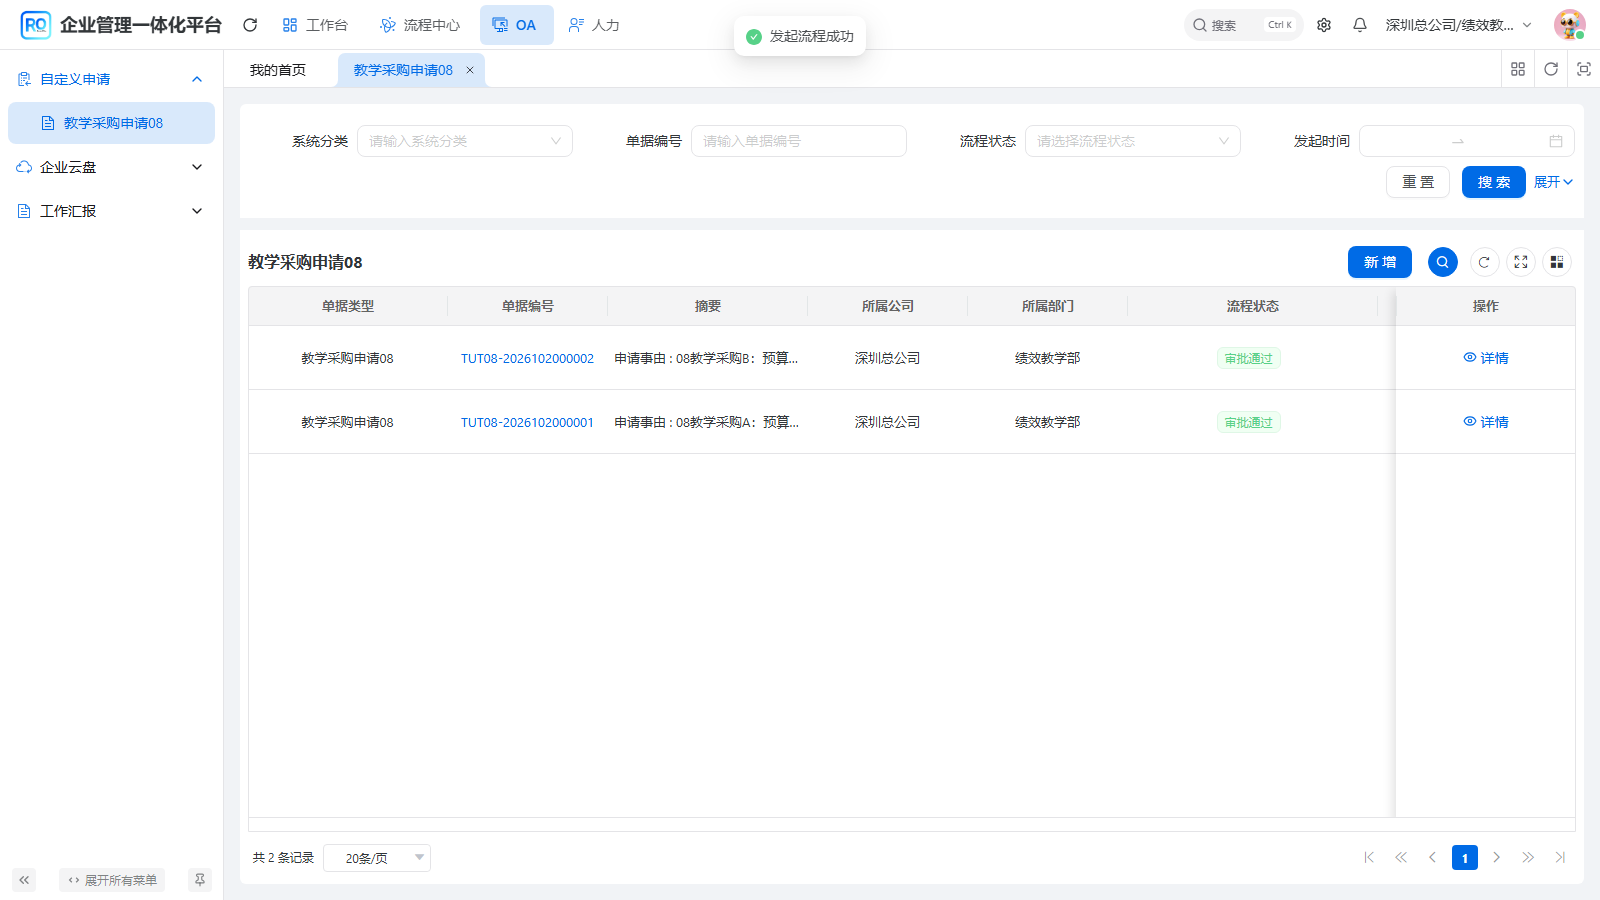This screenshot has width=1600, height=900.
Task: Open the date picker calendar icon
Action: point(1556,141)
